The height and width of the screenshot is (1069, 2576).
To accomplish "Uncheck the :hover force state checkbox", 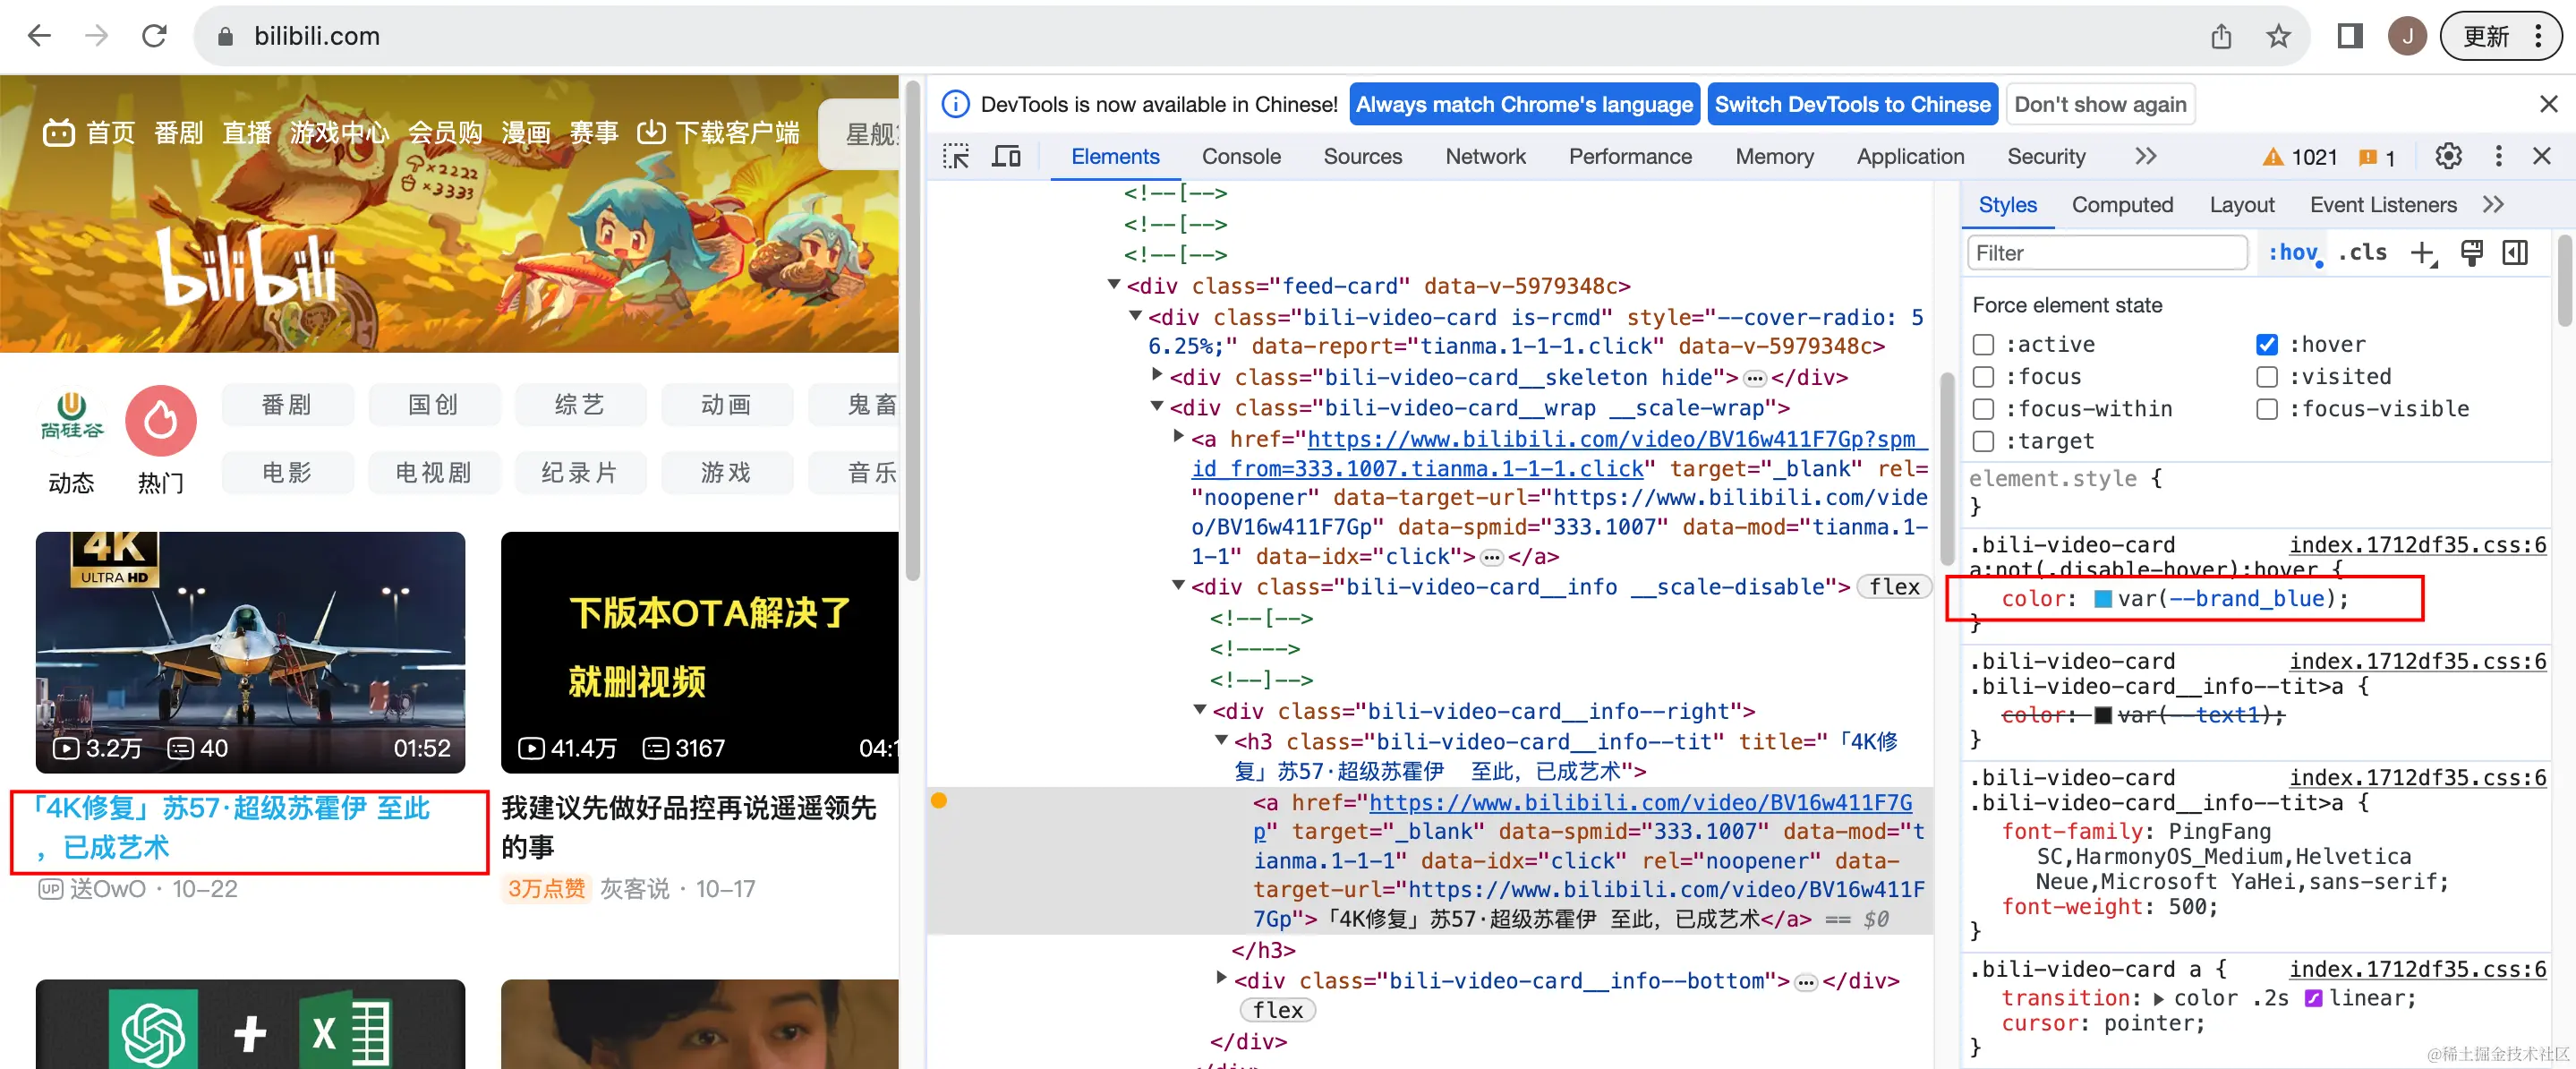I will coord(2267,345).
